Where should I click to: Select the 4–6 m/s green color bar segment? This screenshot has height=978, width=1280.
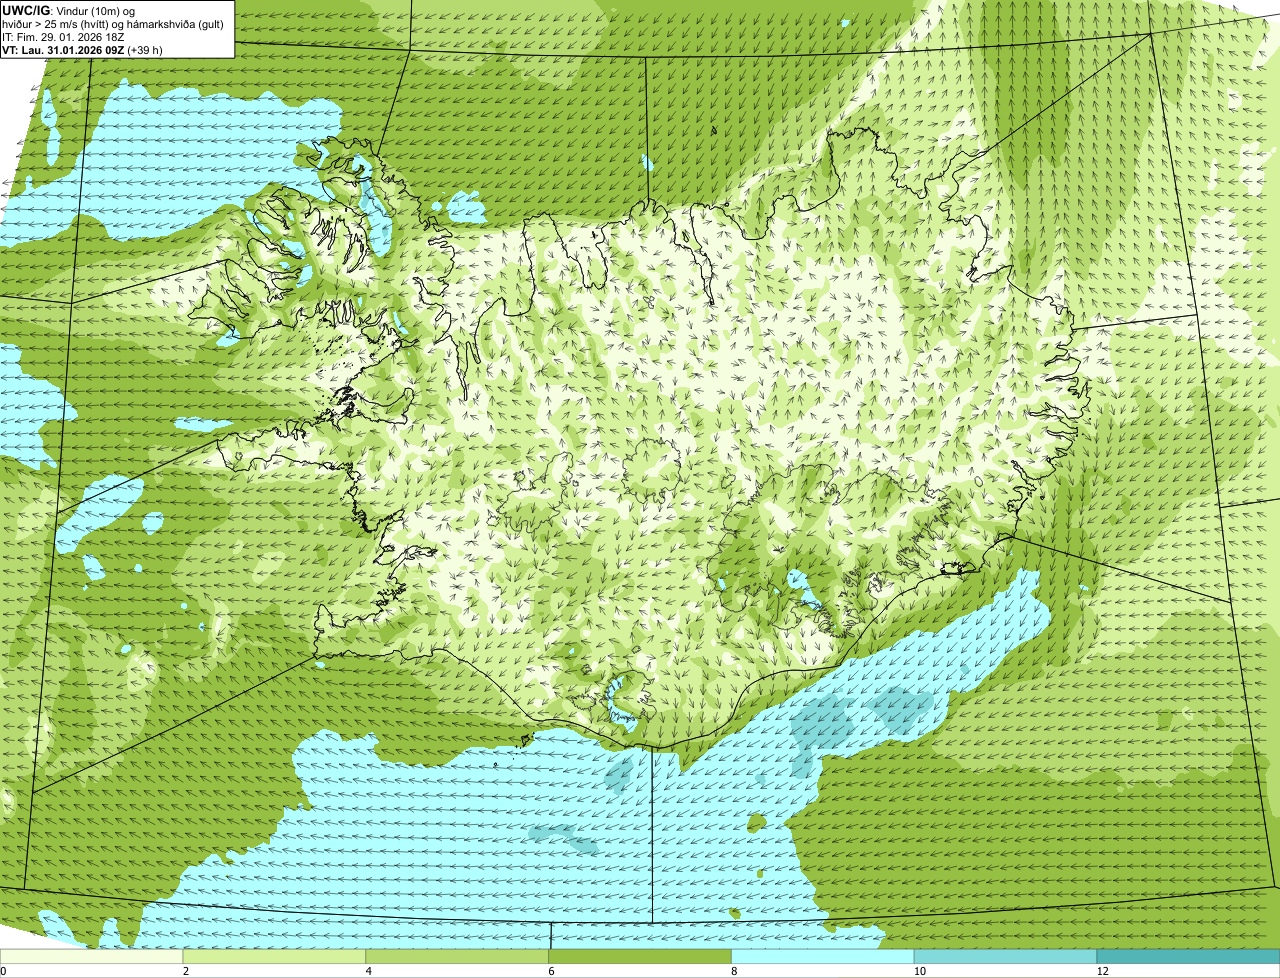tap(458, 957)
